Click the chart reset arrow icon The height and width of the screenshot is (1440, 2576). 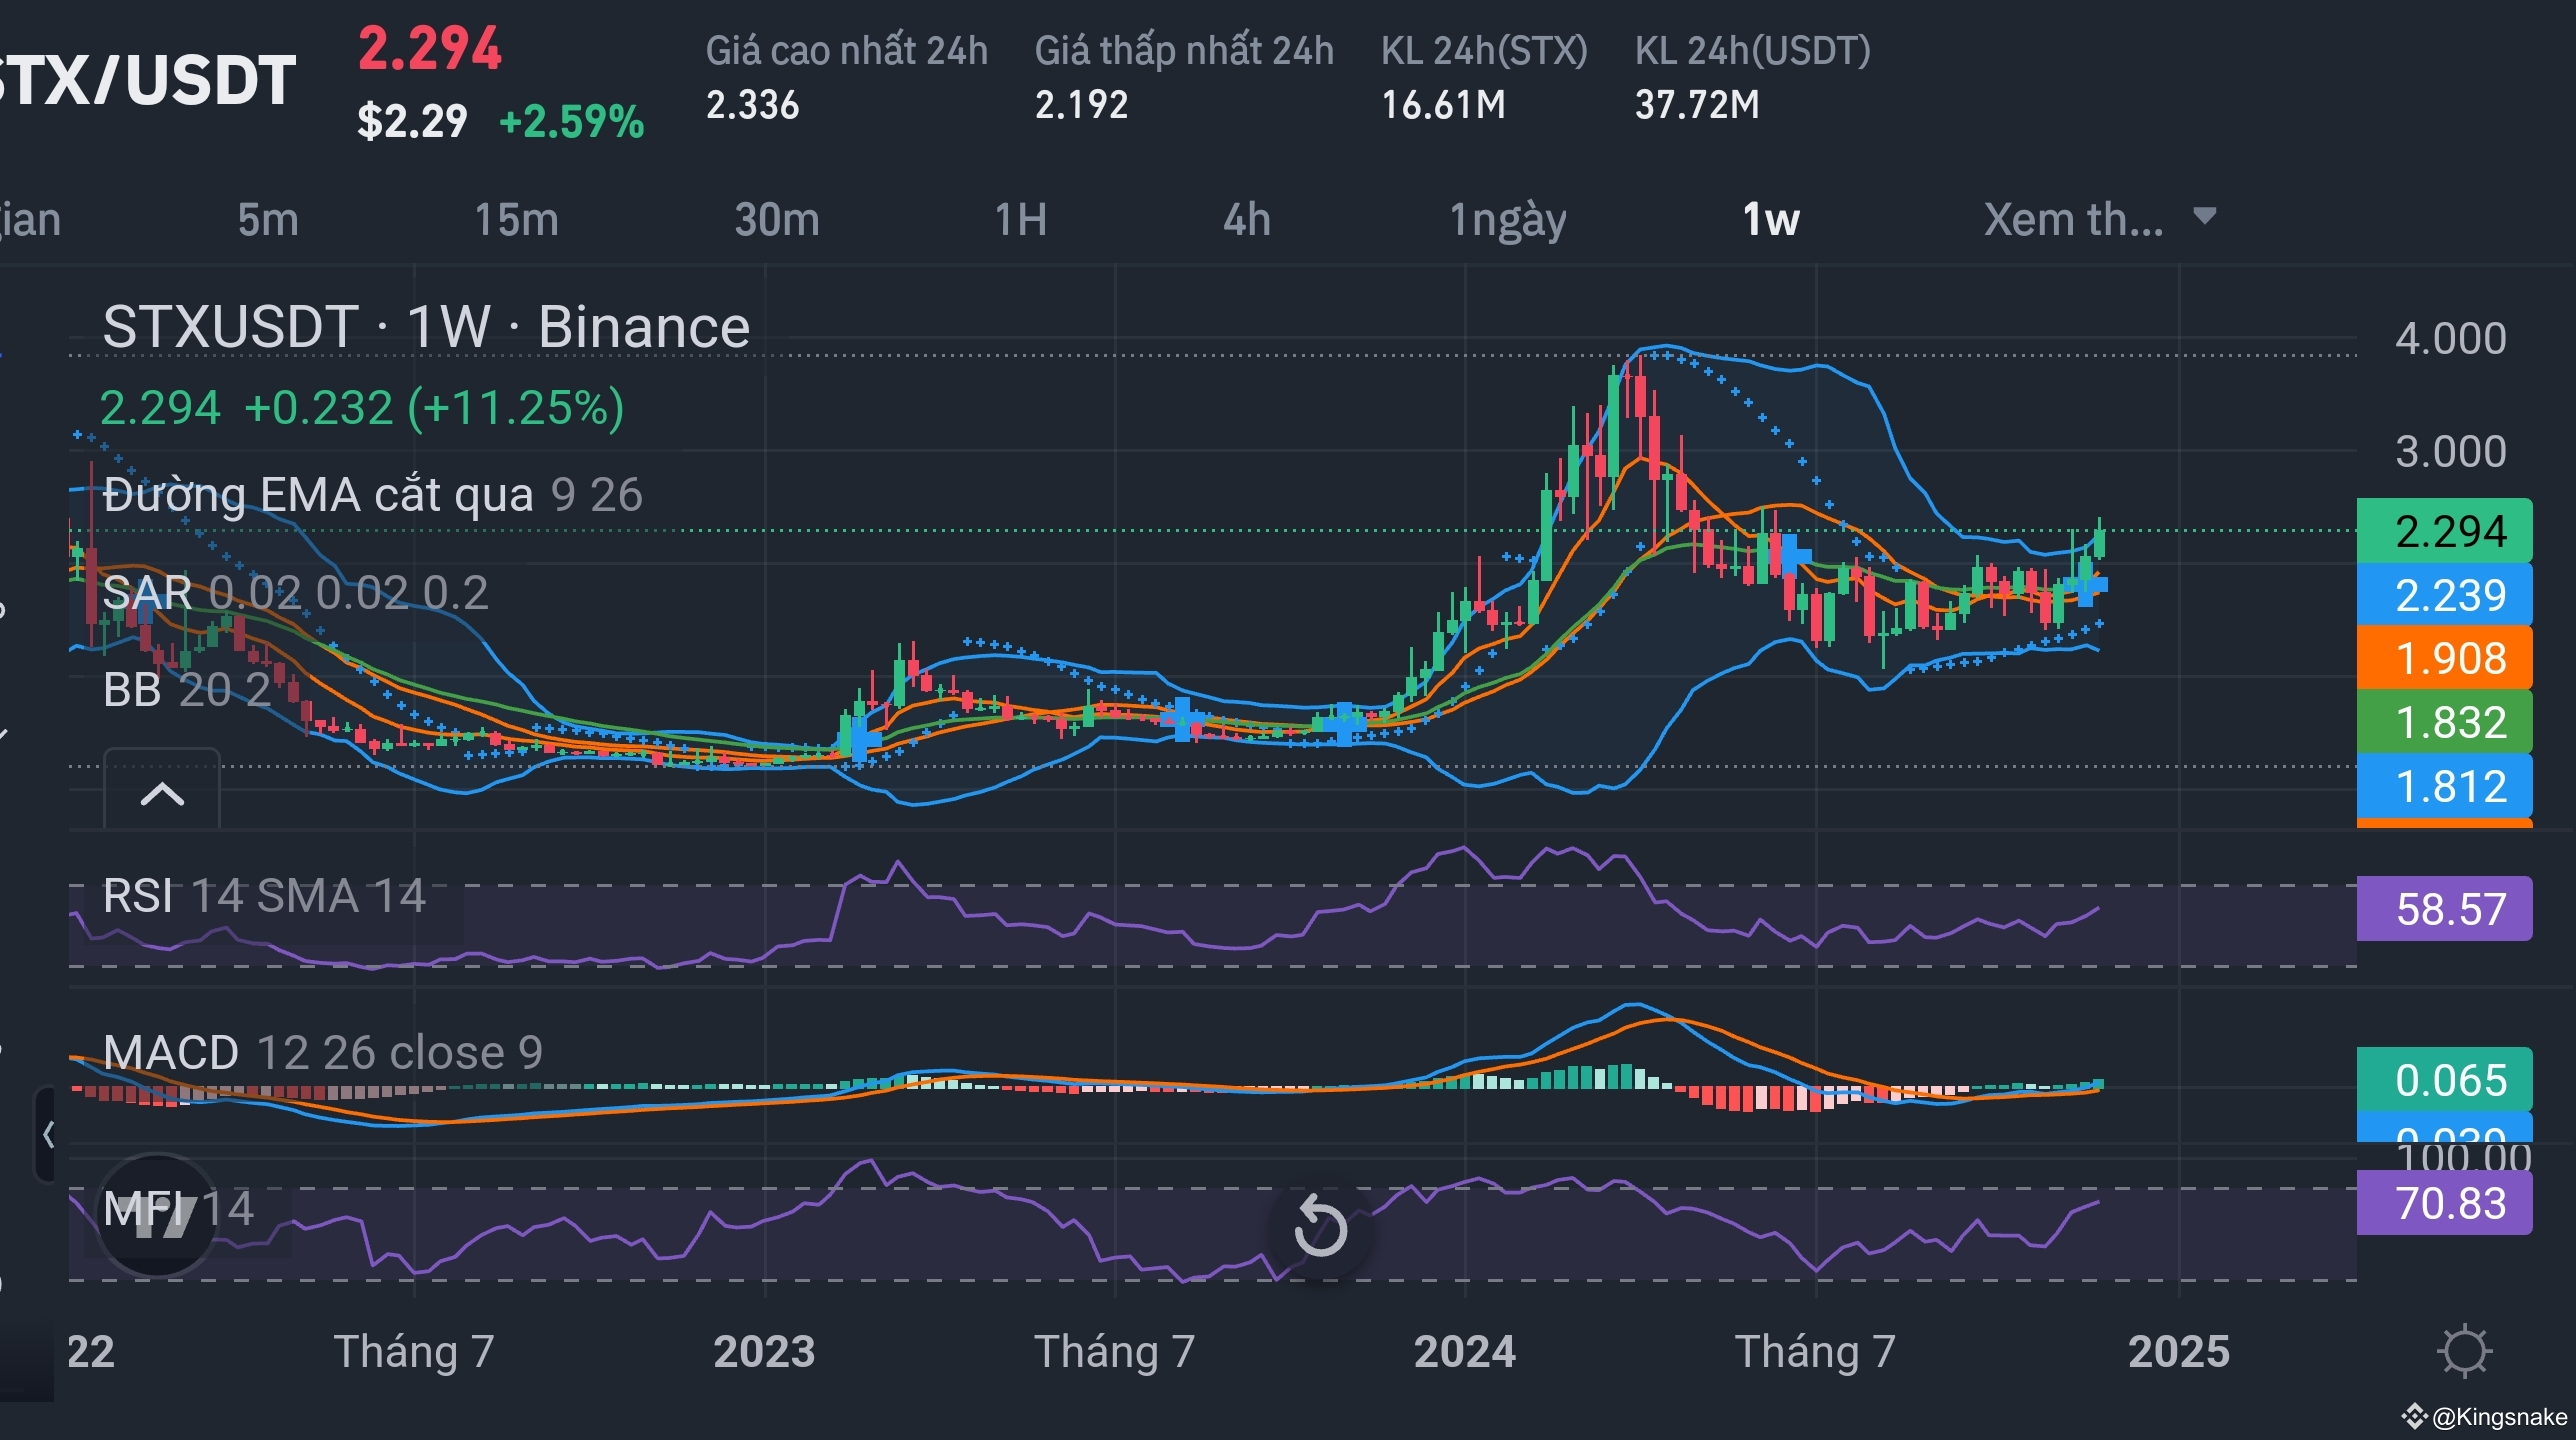tap(1320, 1226)
